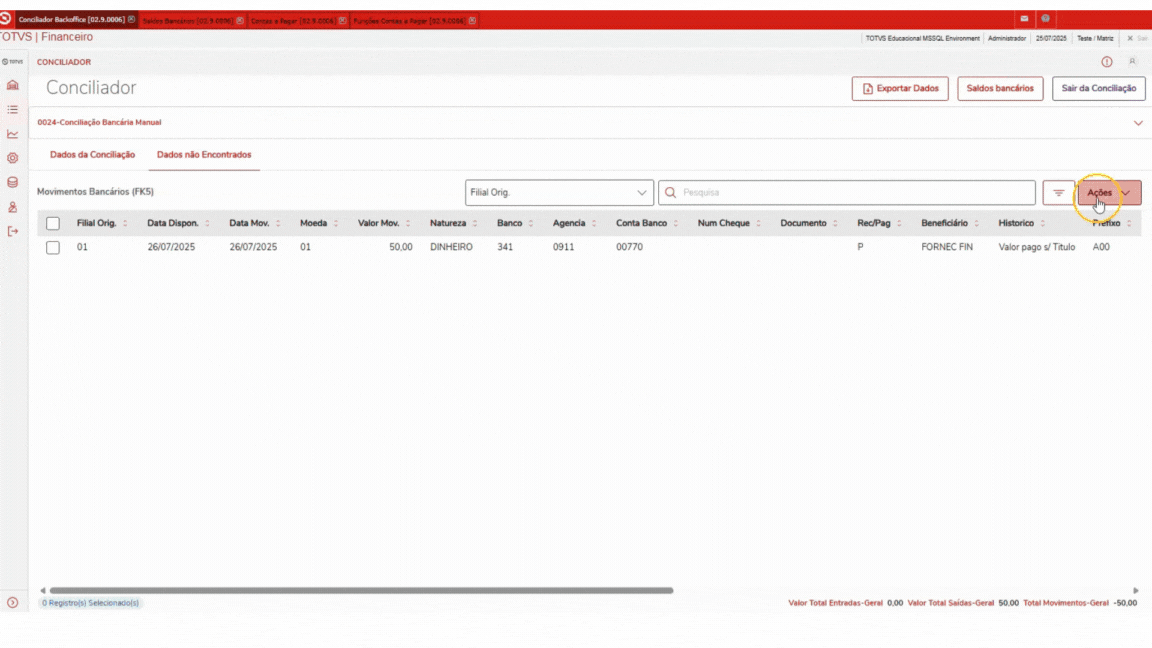This screenshot has height=648, width=1152.
Task: Click the logout arrow icon in sidebar
Action: (12, 231)
